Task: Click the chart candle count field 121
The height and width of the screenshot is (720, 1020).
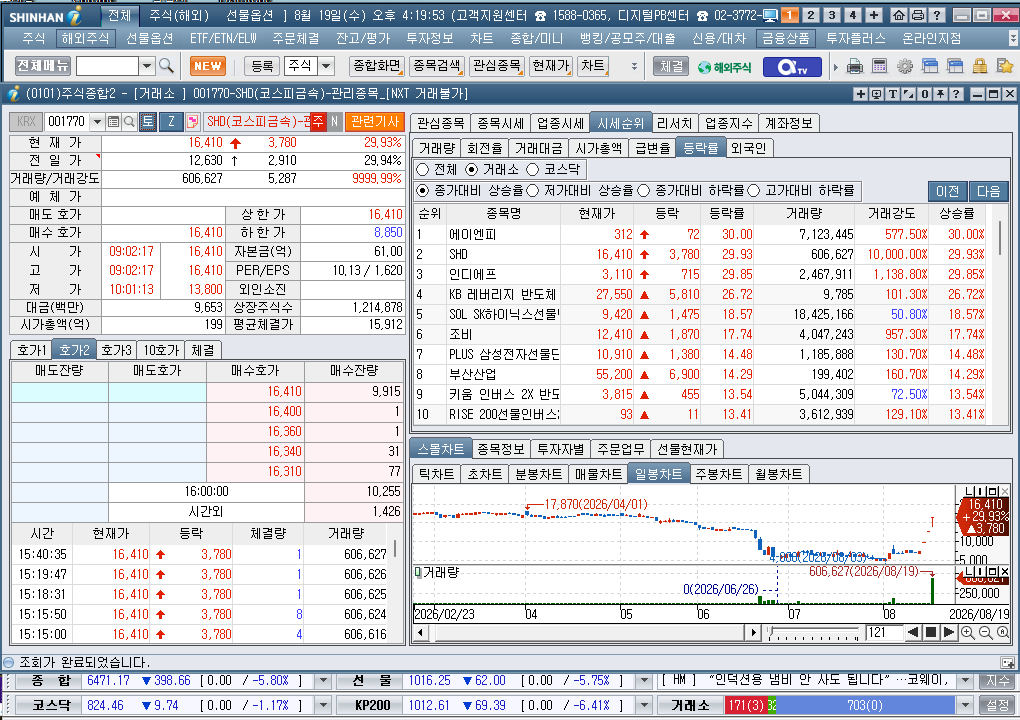Action: (883, 632)
